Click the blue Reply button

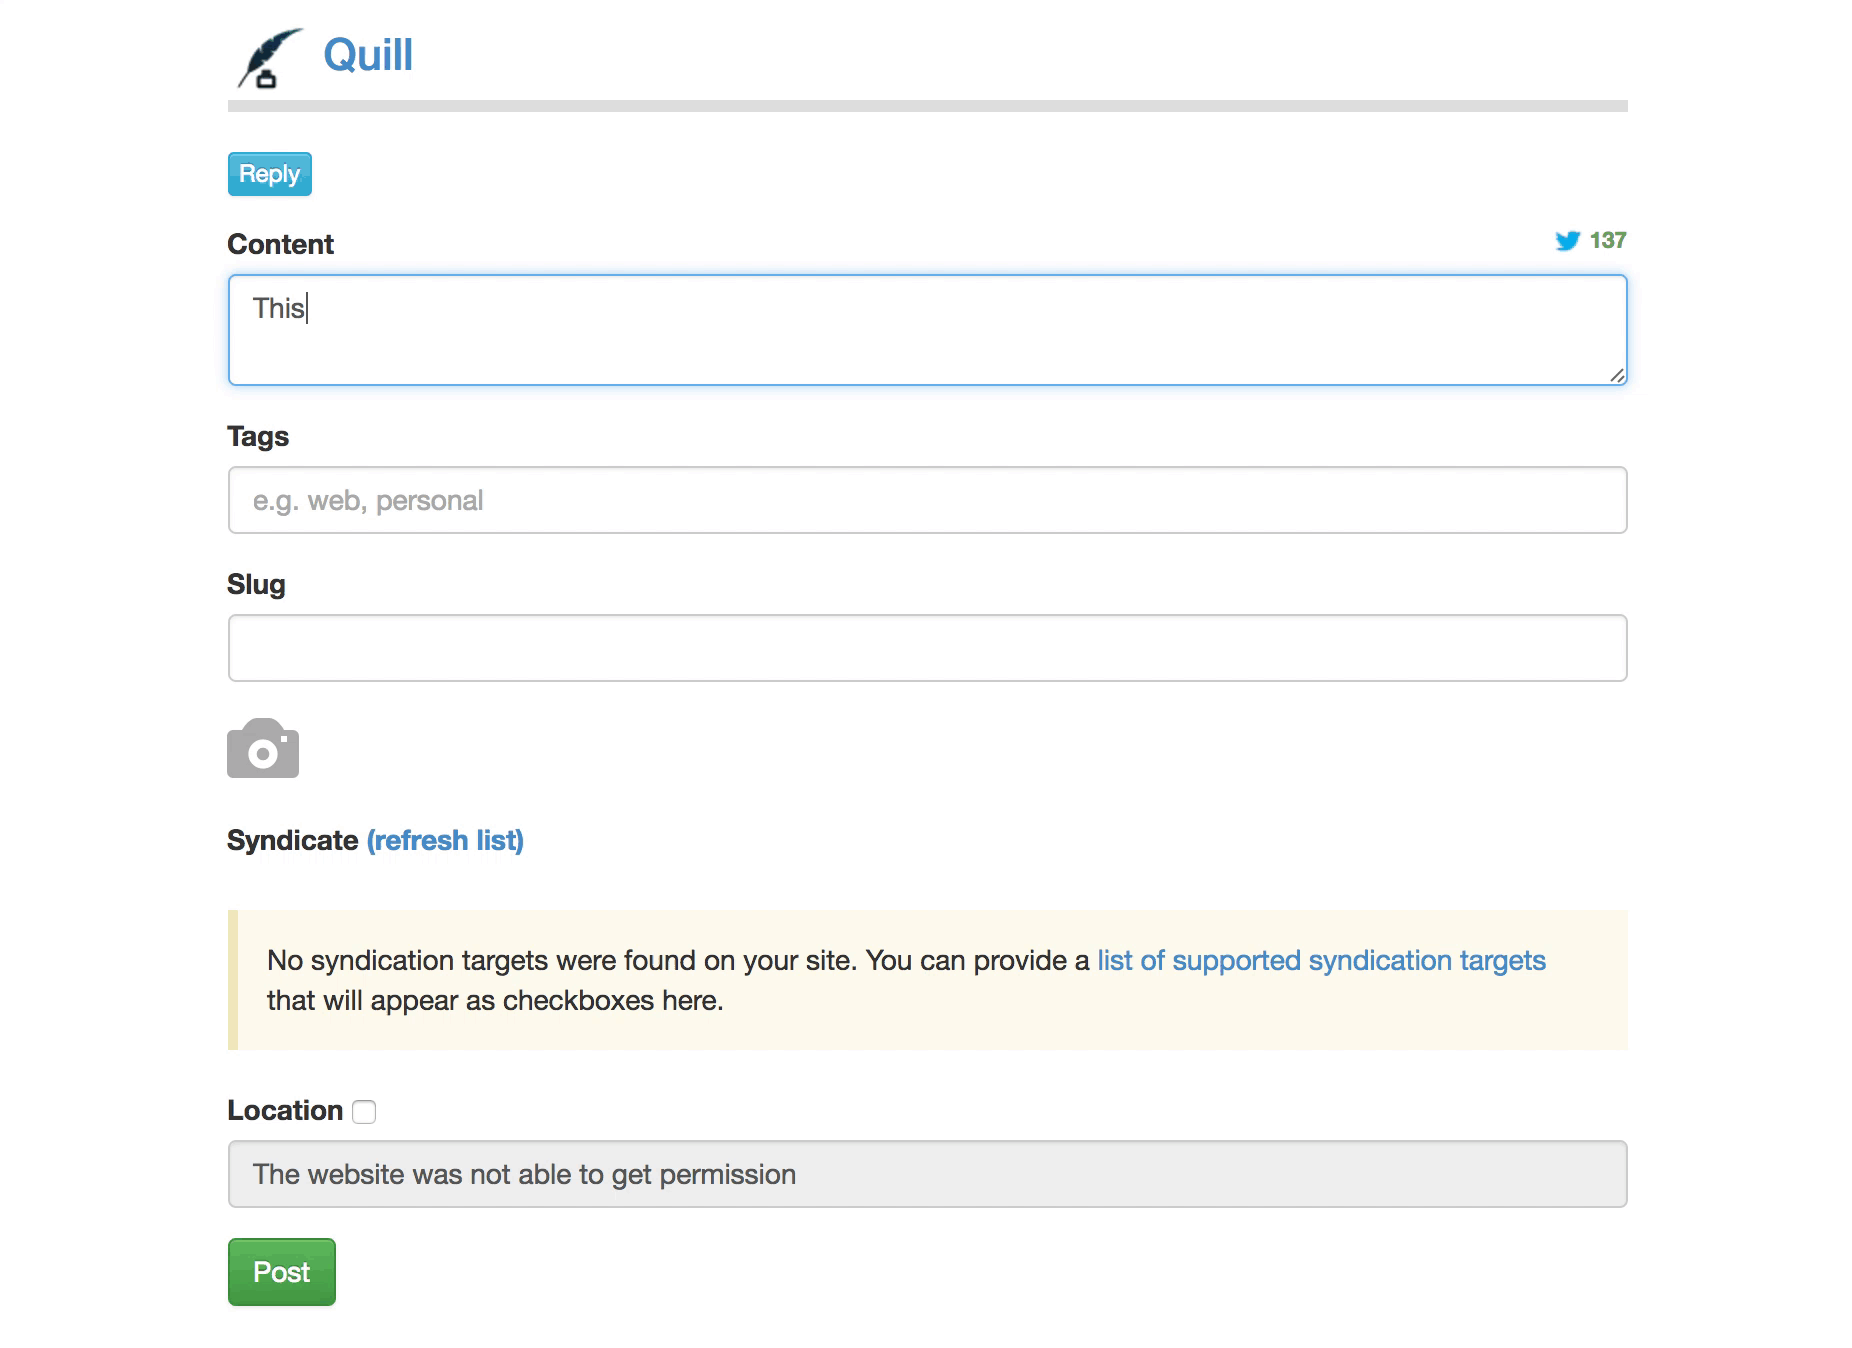[x=270, y=174]
